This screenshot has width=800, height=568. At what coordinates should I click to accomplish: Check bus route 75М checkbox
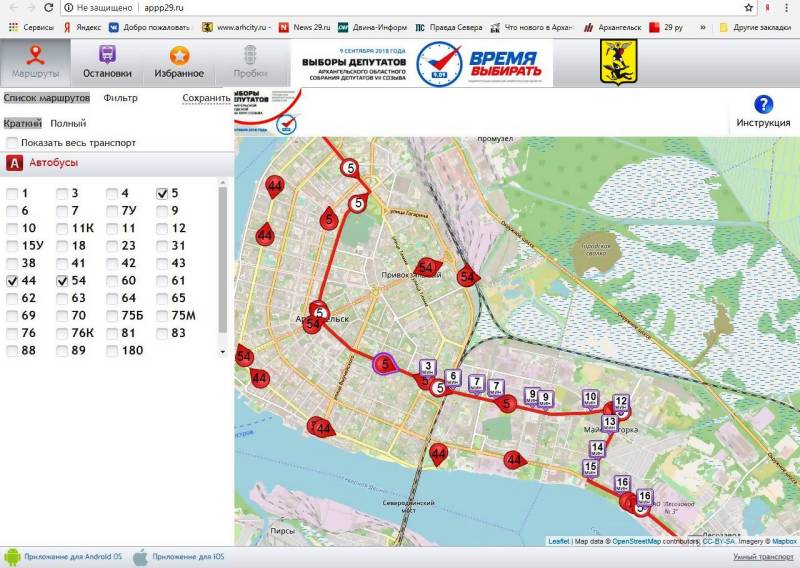pos(162,316)
